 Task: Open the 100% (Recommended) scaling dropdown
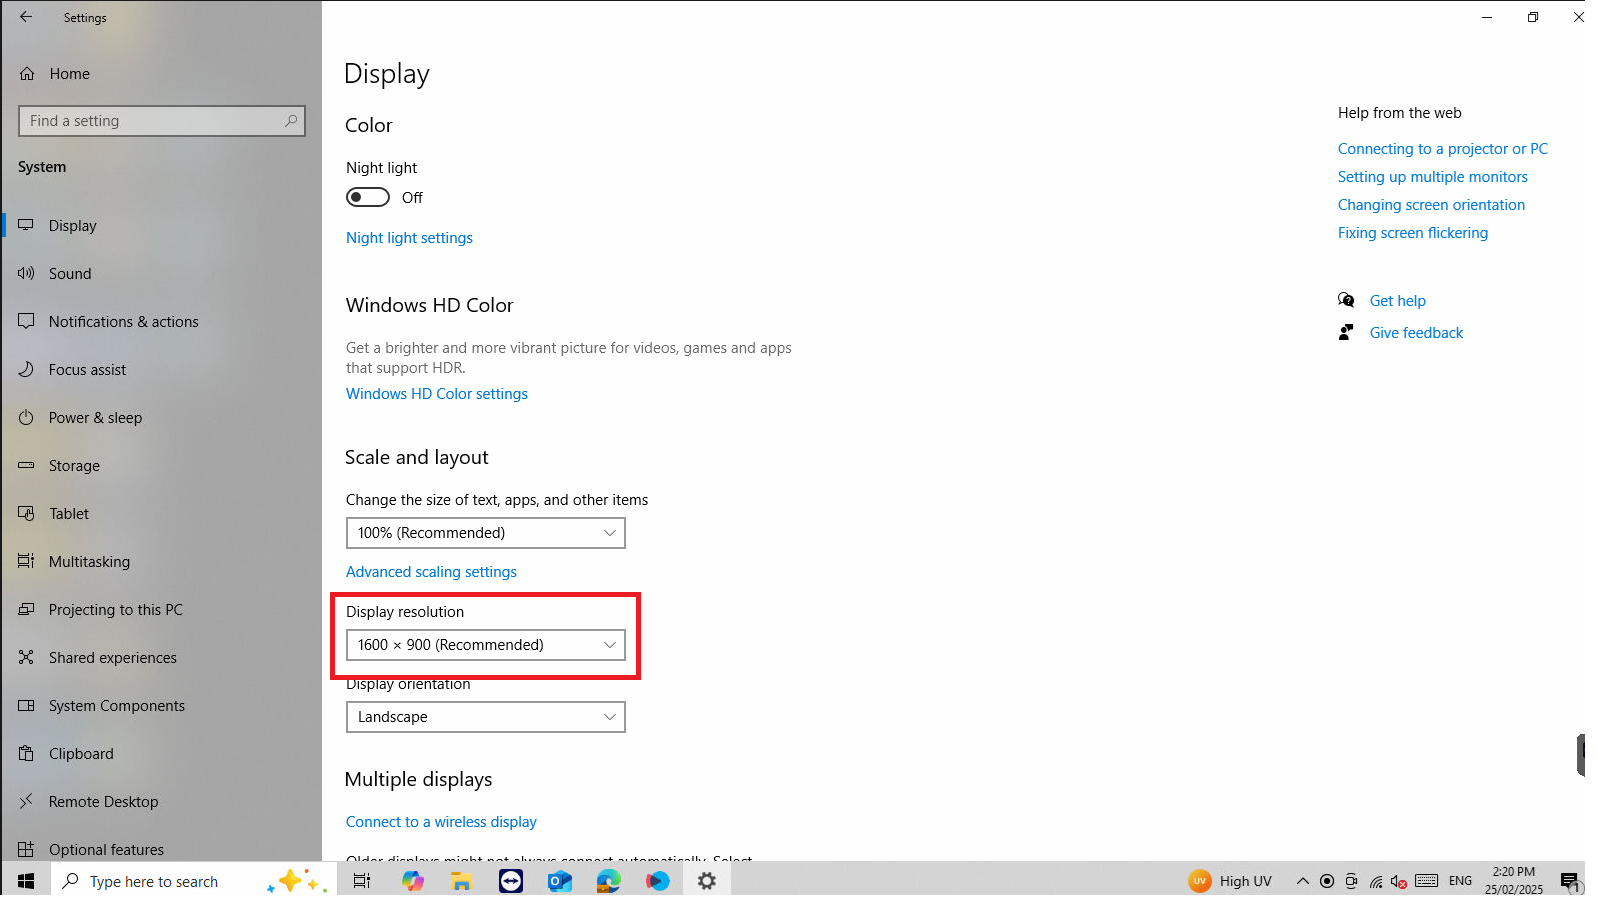[x=486, y=533]
